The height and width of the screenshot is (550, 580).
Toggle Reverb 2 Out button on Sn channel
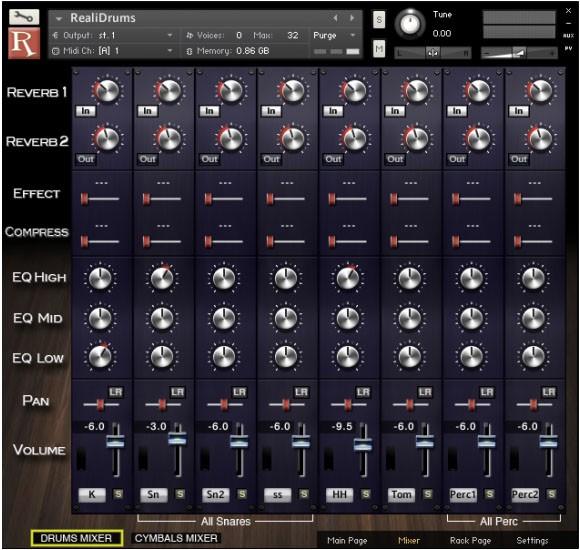point(148,159)
